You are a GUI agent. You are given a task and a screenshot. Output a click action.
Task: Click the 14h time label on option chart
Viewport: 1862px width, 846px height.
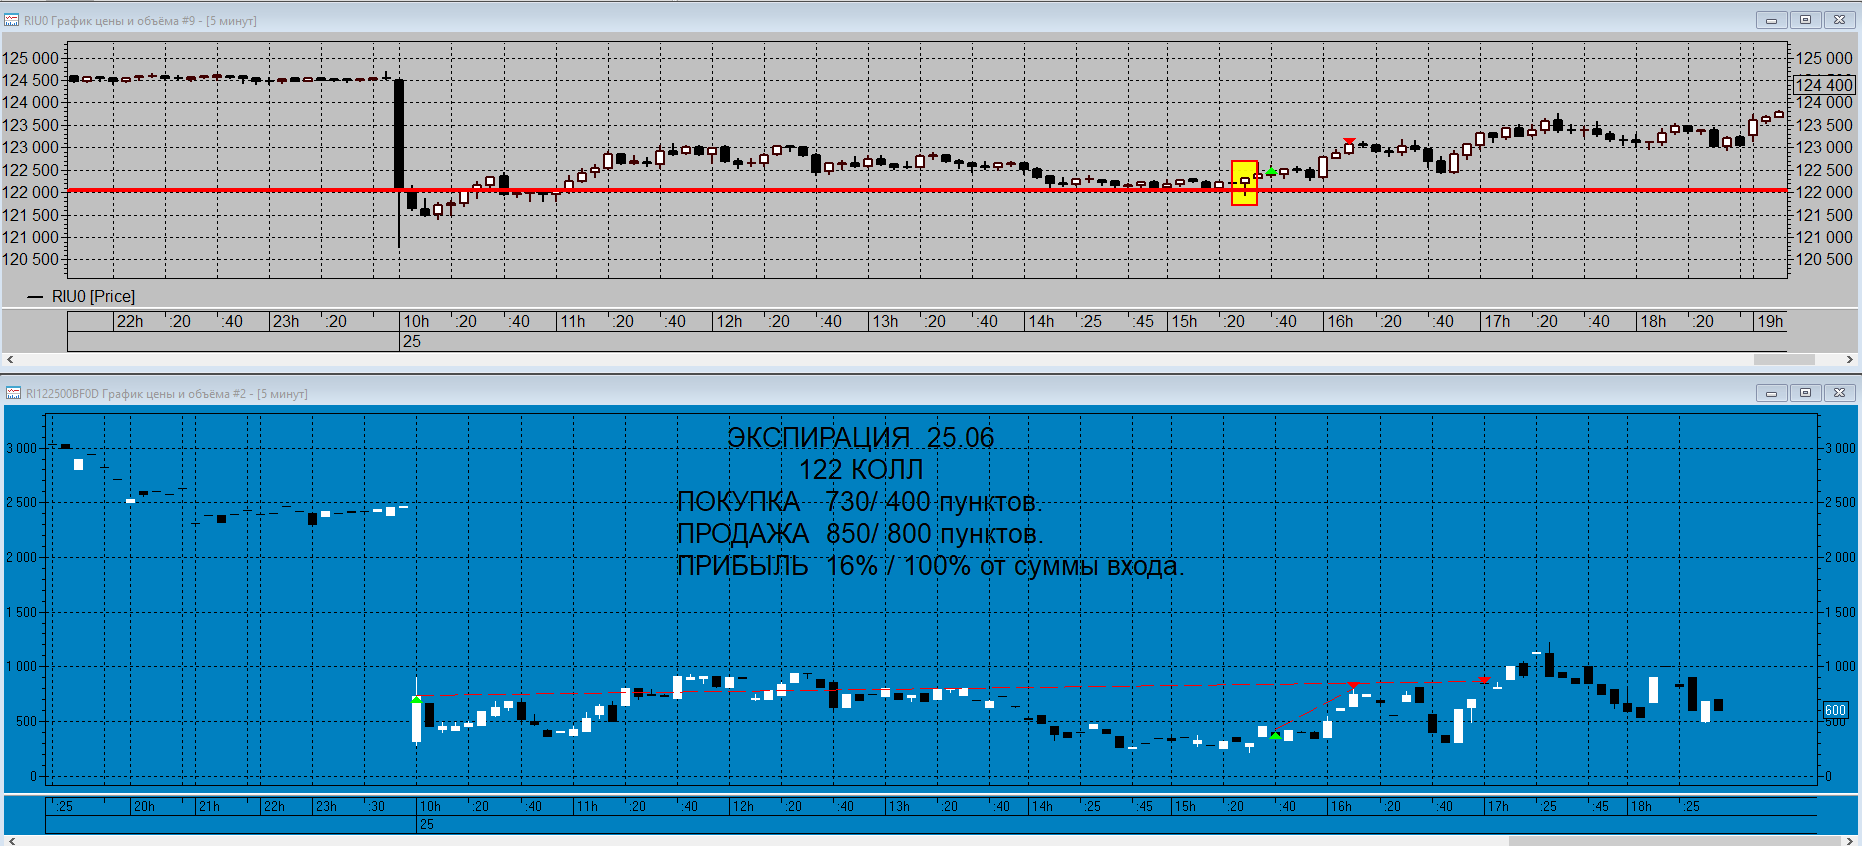click(x=1042, y=806)
